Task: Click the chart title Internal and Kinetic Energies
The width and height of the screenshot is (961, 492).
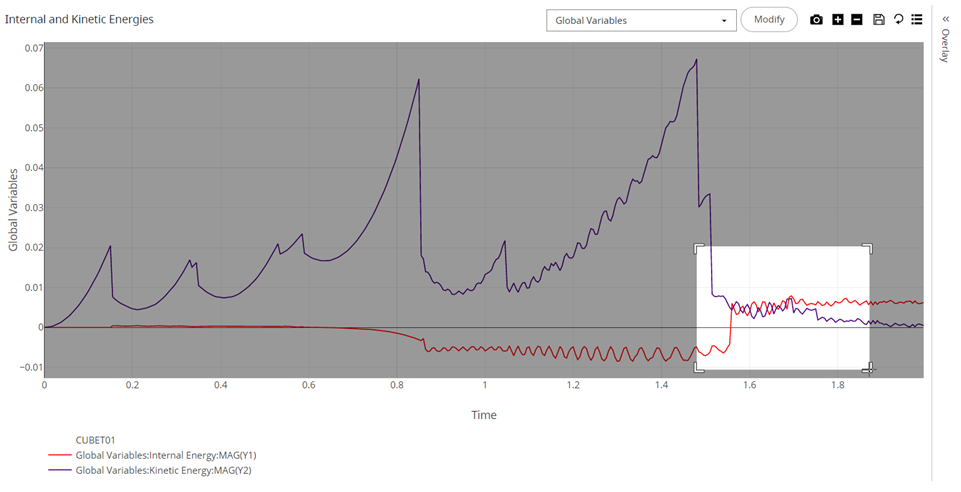Action: tap(79, 19)
